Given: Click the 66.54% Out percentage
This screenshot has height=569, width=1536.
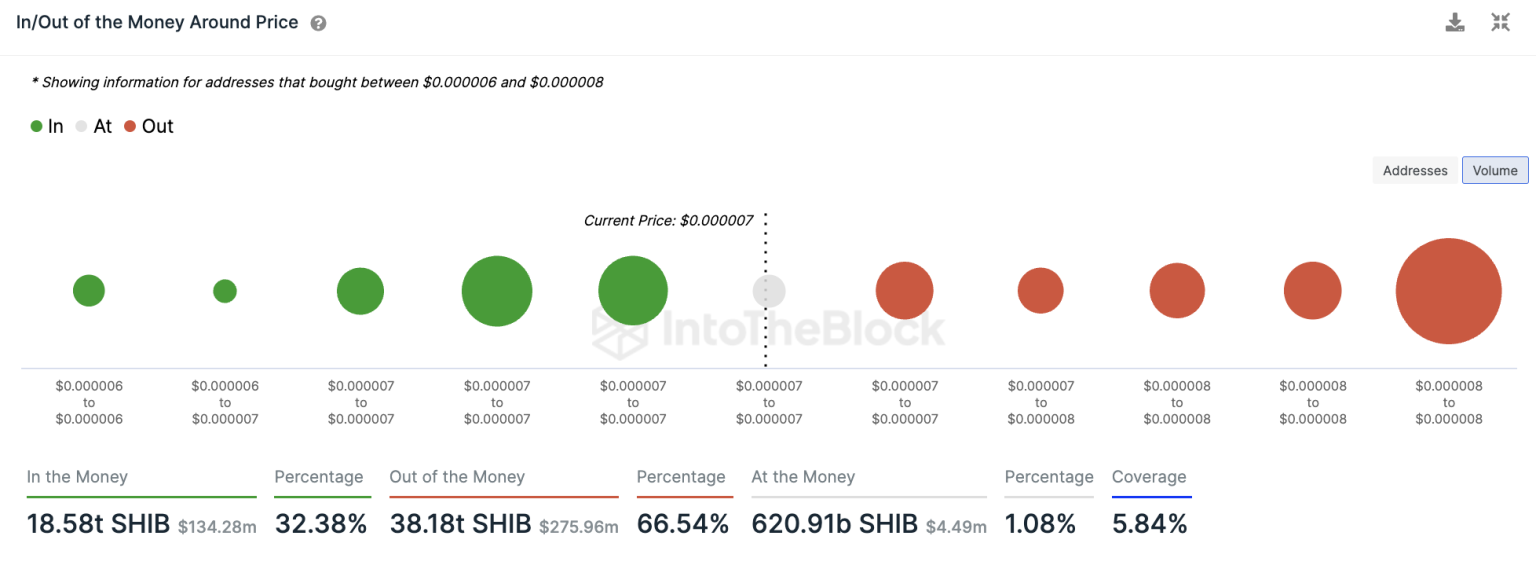Looking at the screenshot, I should [x=683, y=523].
